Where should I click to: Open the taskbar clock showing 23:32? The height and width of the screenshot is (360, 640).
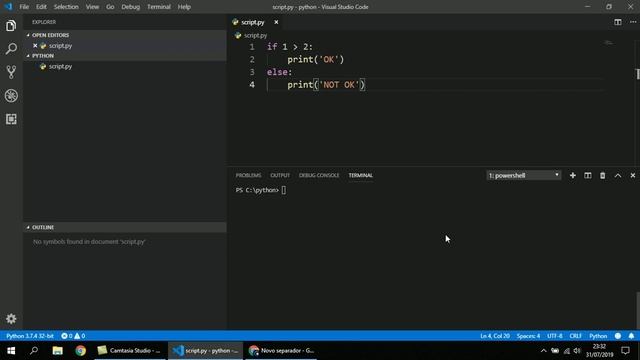599,351
